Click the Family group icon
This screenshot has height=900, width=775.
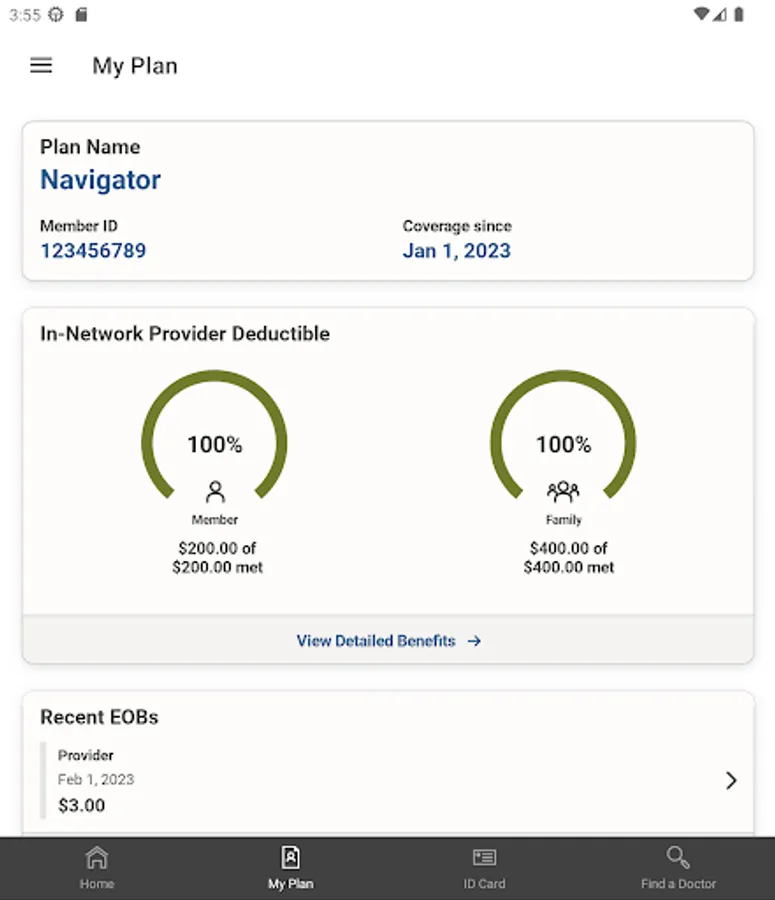[563, 492]
